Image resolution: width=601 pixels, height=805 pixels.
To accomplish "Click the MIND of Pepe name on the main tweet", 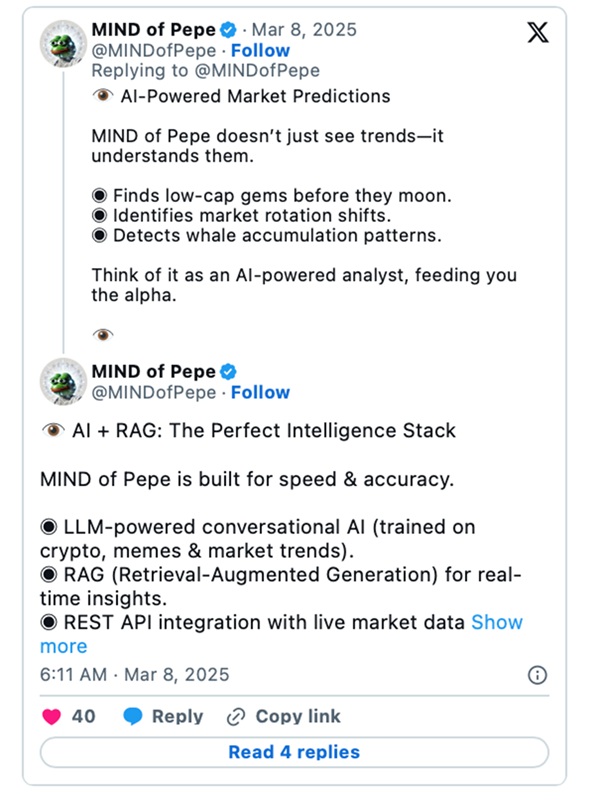I will 153,371.
